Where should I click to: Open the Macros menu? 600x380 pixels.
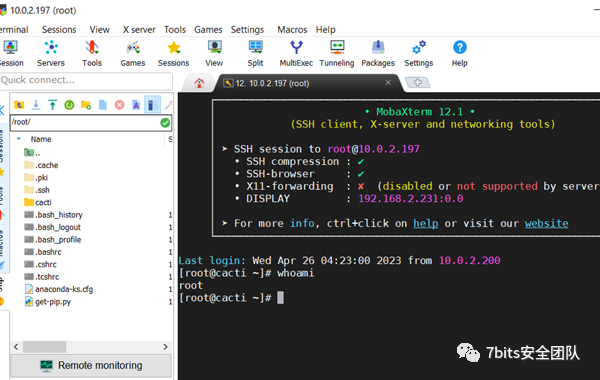292,29
